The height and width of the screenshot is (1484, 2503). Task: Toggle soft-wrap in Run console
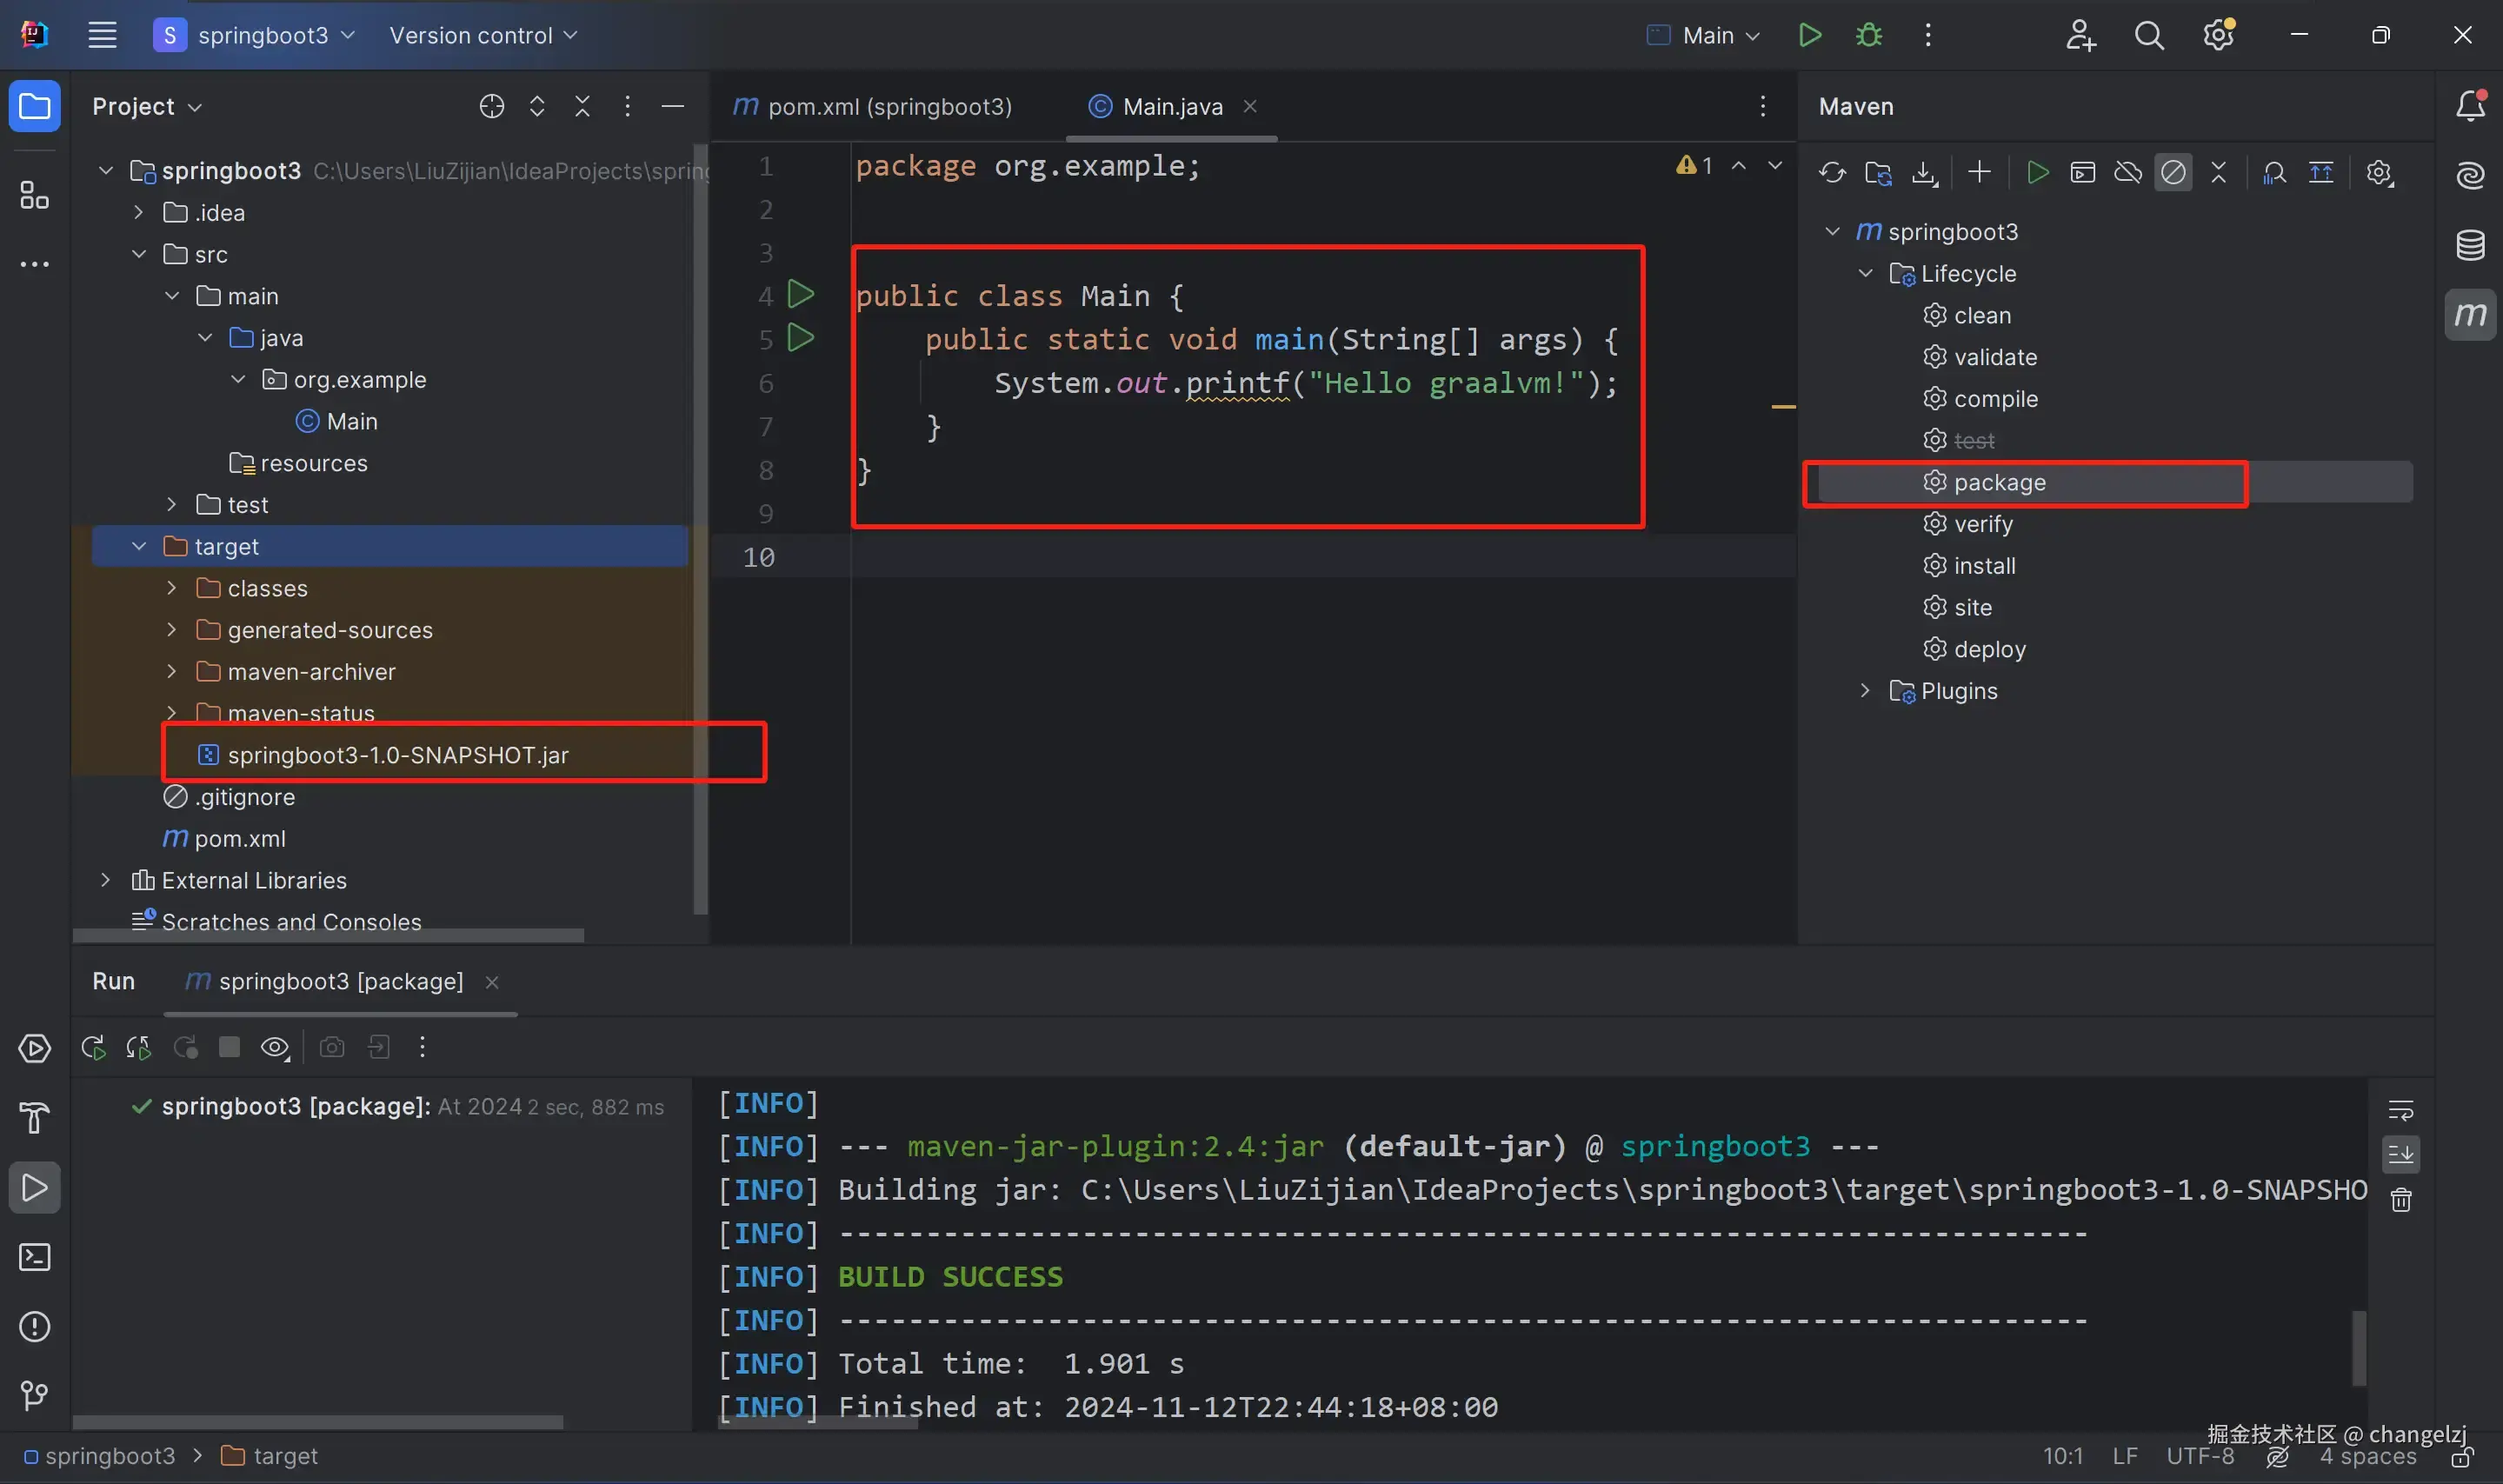point(2400,1110)
